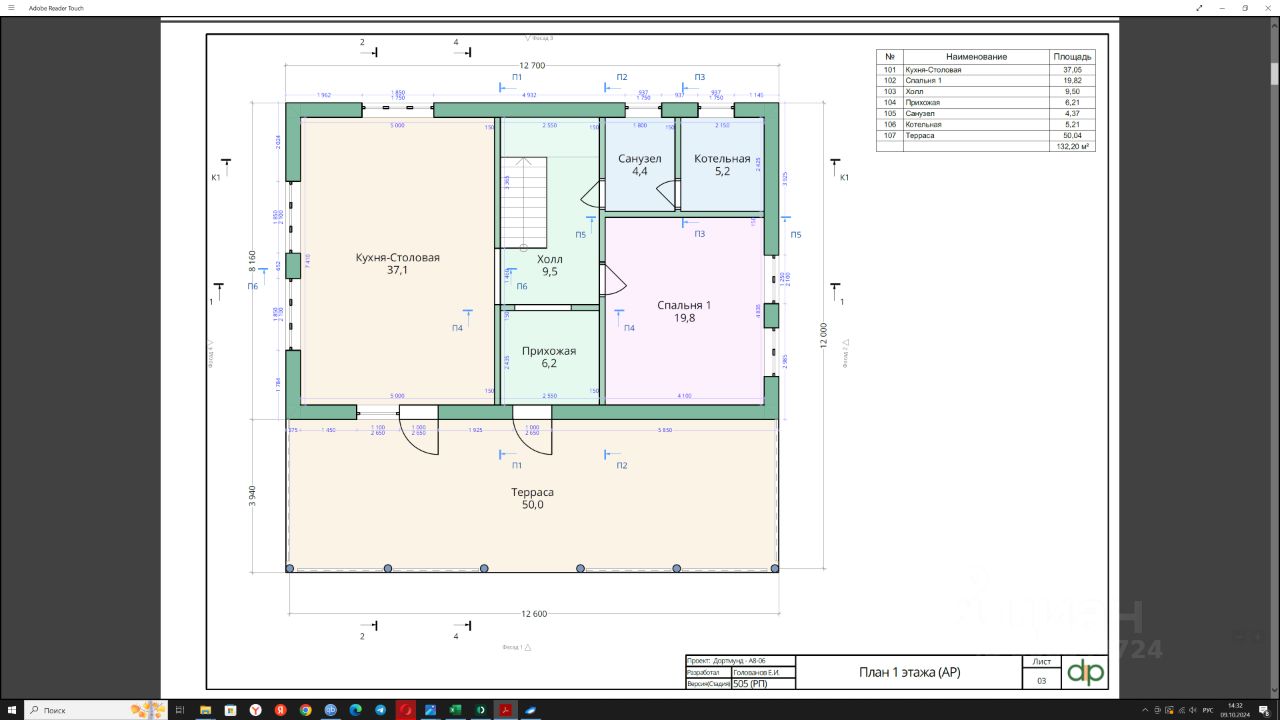Open Telegram from the taskbar
Viewport: 1280px width, 720px height.
(381, 710)
